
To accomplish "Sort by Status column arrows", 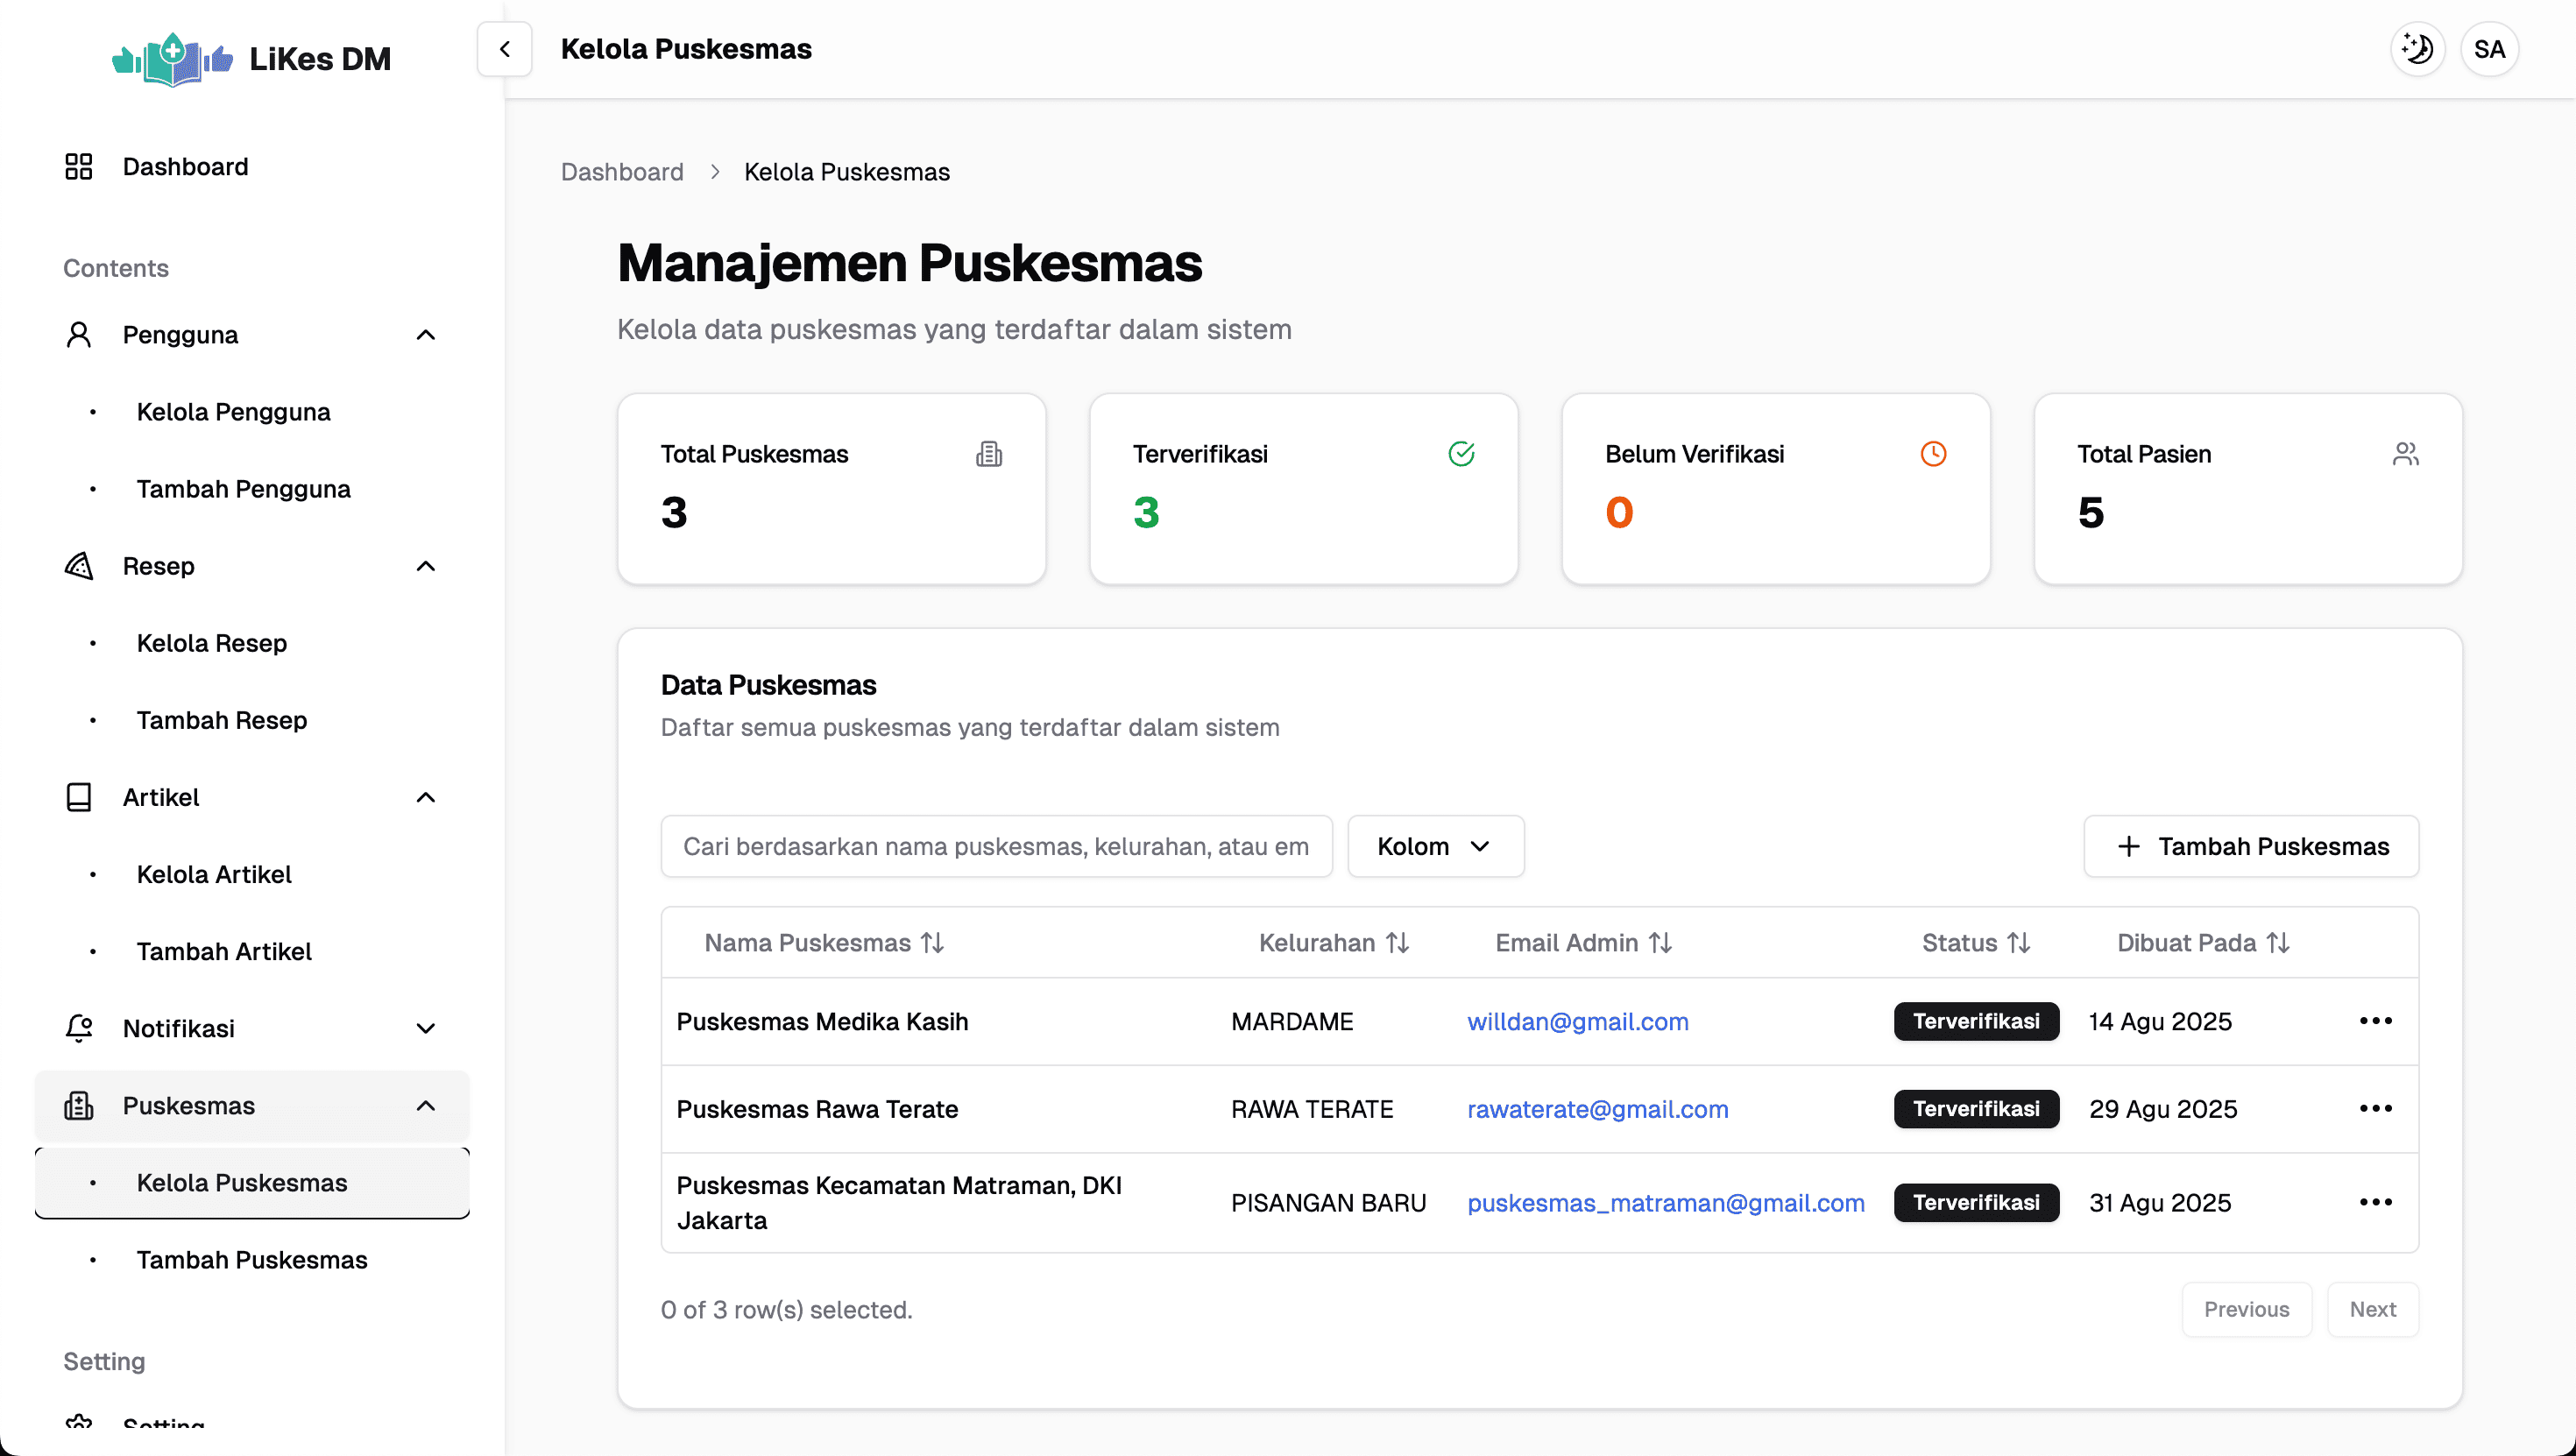I will (x=2018, y=943).
